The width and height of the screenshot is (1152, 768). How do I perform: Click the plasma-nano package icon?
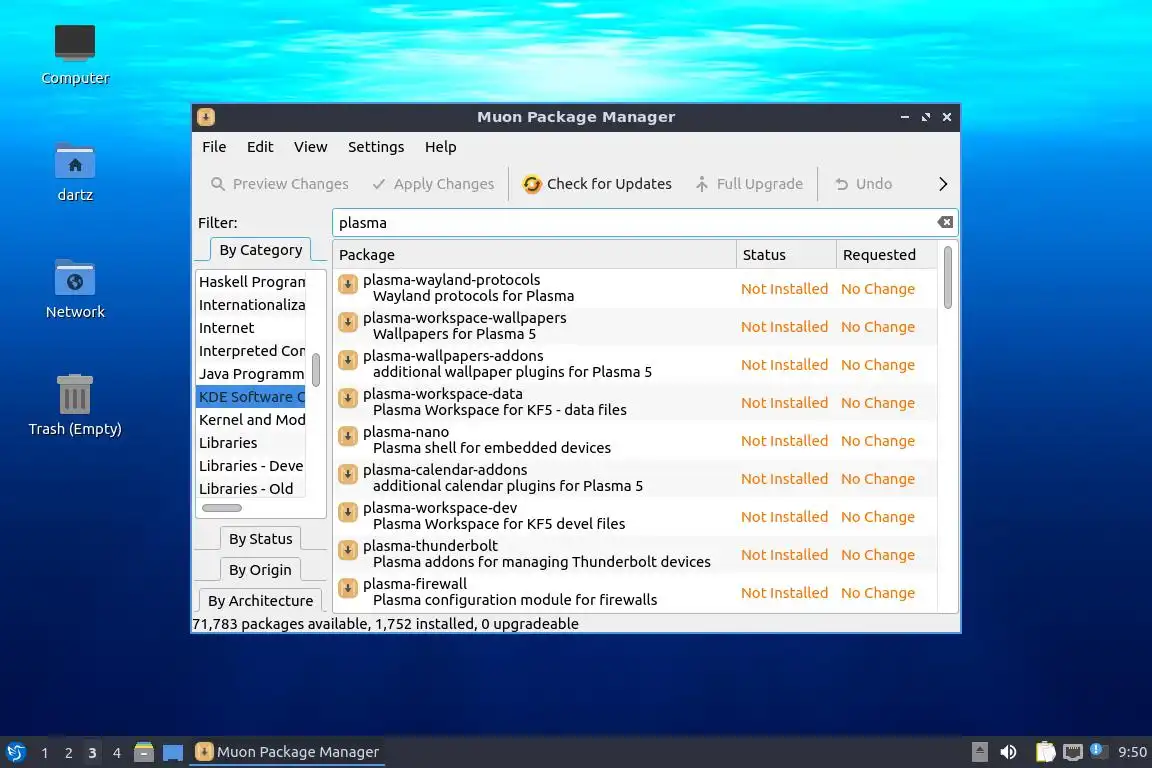[x=348, y=437]
